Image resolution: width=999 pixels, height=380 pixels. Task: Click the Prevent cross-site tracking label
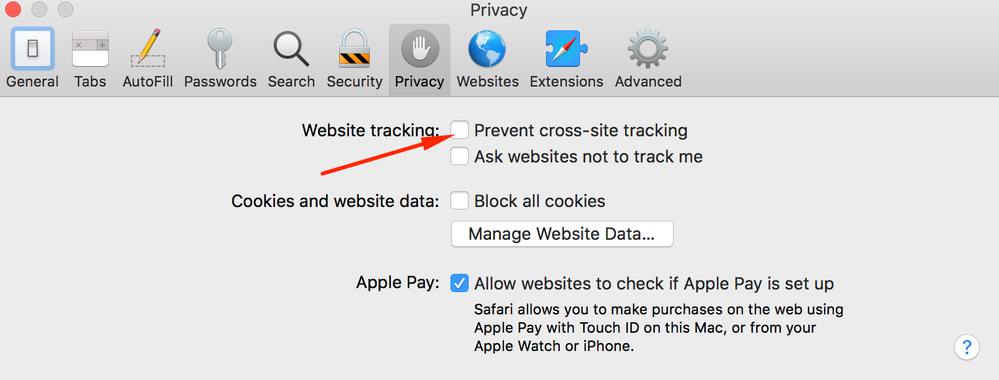tap(581, 131)
